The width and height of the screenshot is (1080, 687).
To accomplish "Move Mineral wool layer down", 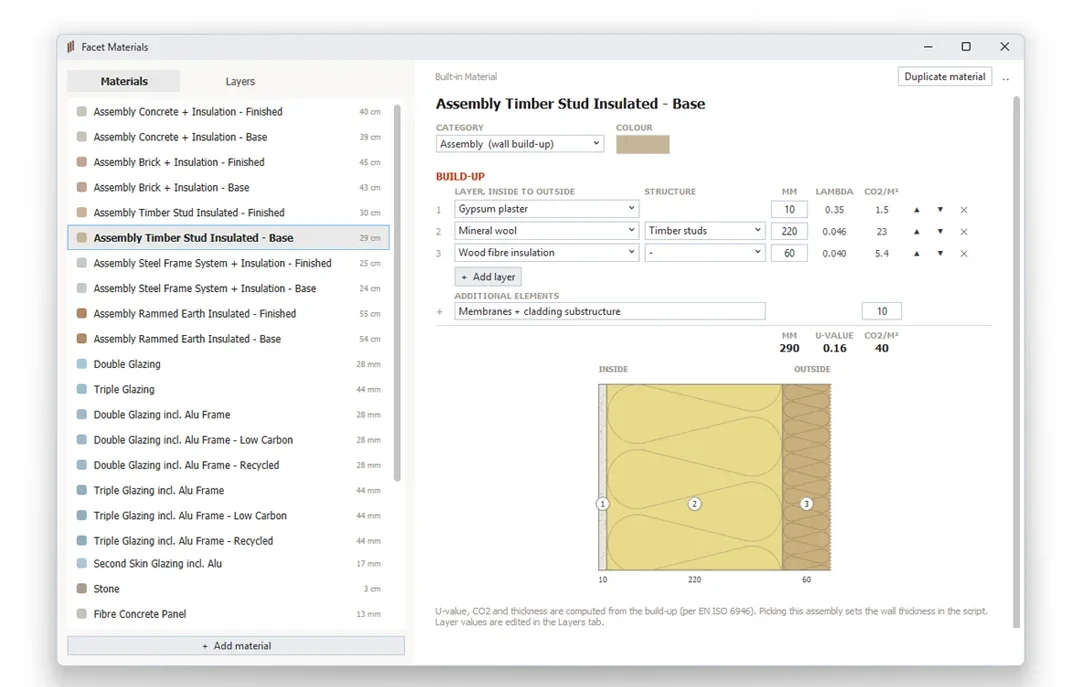I will coord(939,232).
